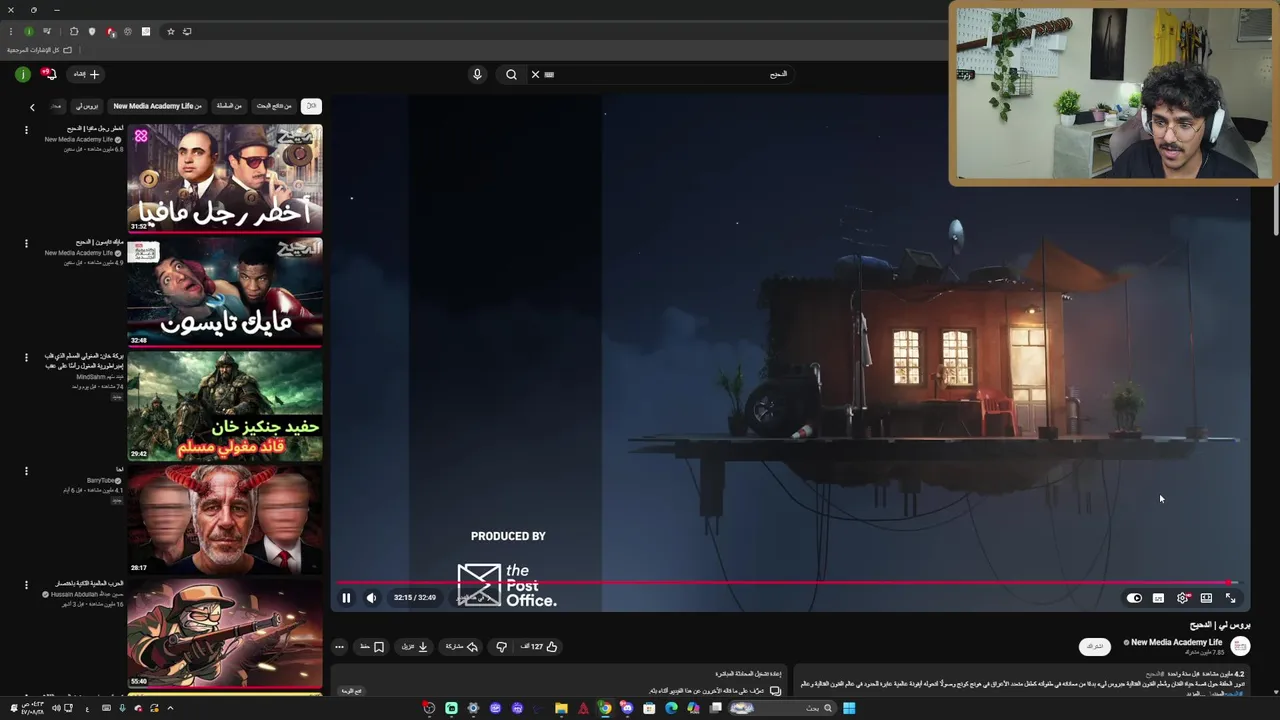This screenshot has height=720, width=1280.
Task: Open the Share button under the video
Action: tap(462, 647)
